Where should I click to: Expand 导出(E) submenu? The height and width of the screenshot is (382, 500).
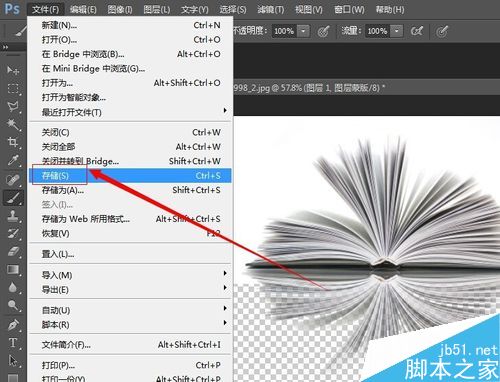click(225, 288)
